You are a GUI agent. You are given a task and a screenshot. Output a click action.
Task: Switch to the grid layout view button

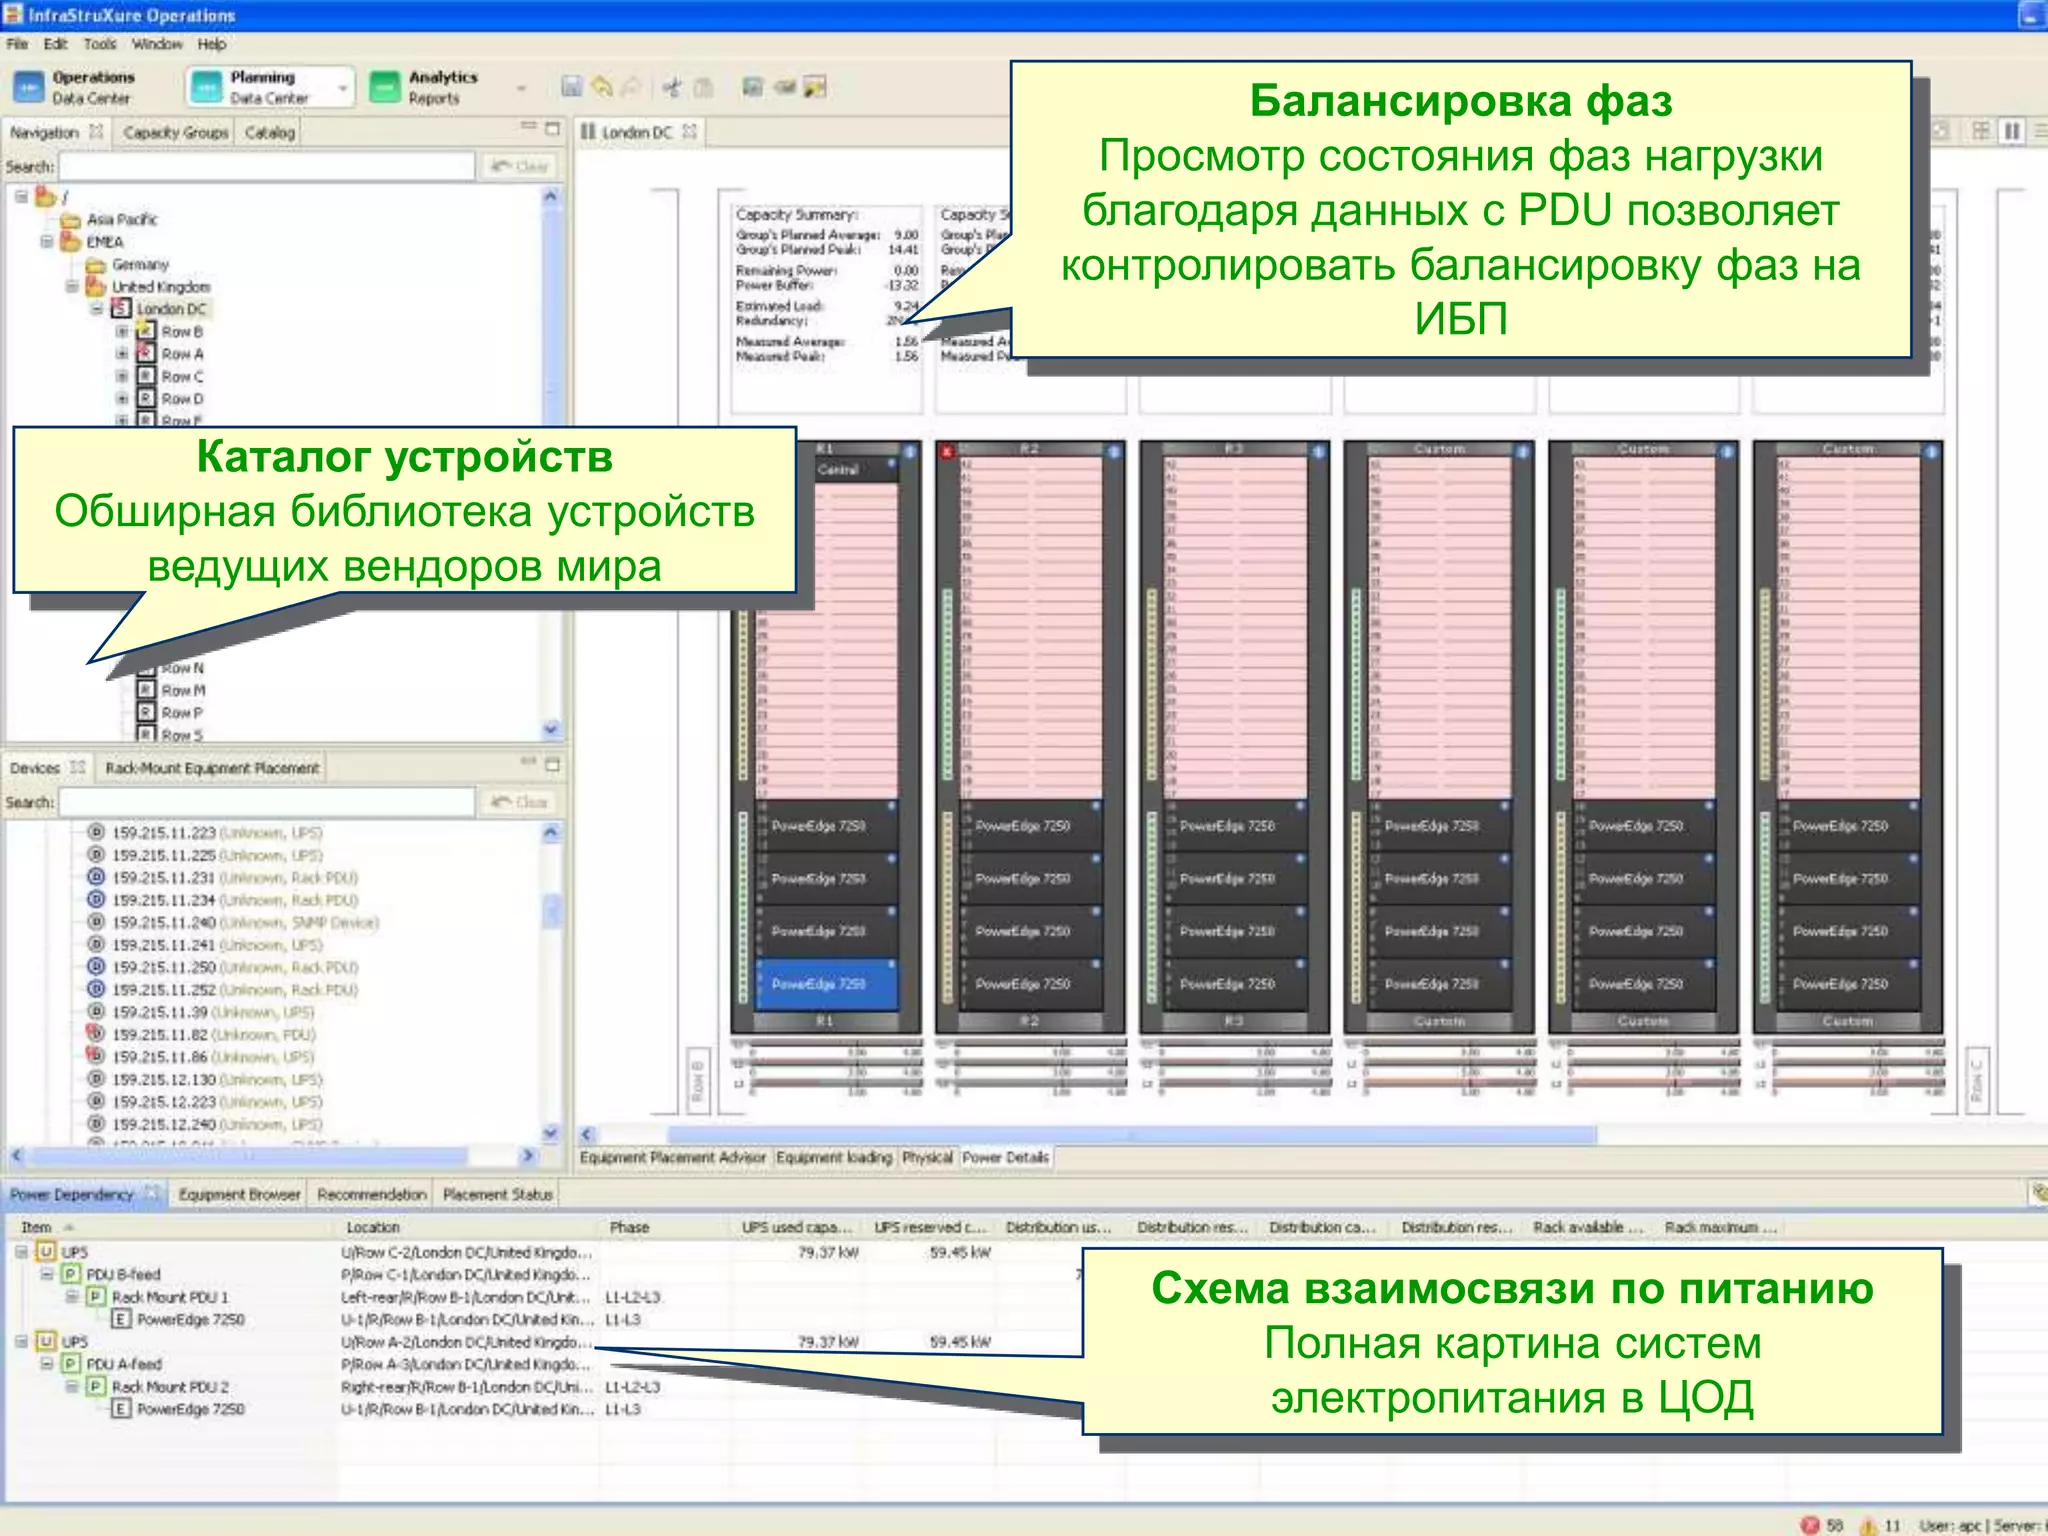[x=1980, y=131]
